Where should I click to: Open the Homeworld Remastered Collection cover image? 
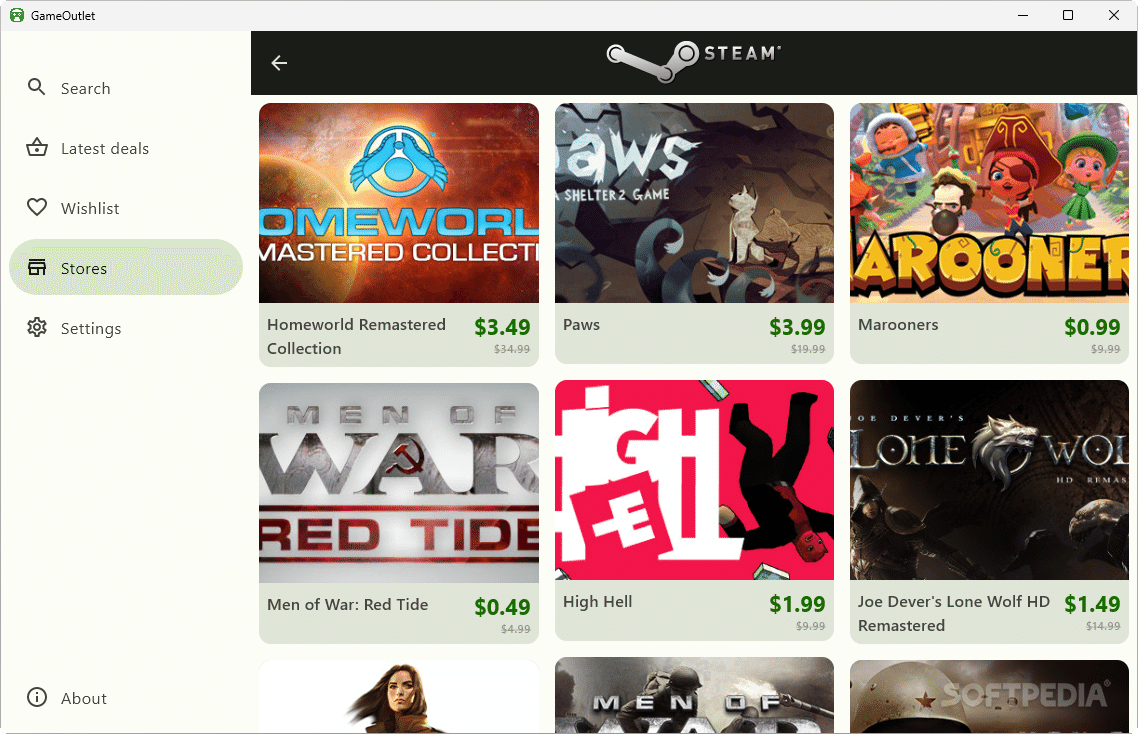click(399, 203)
